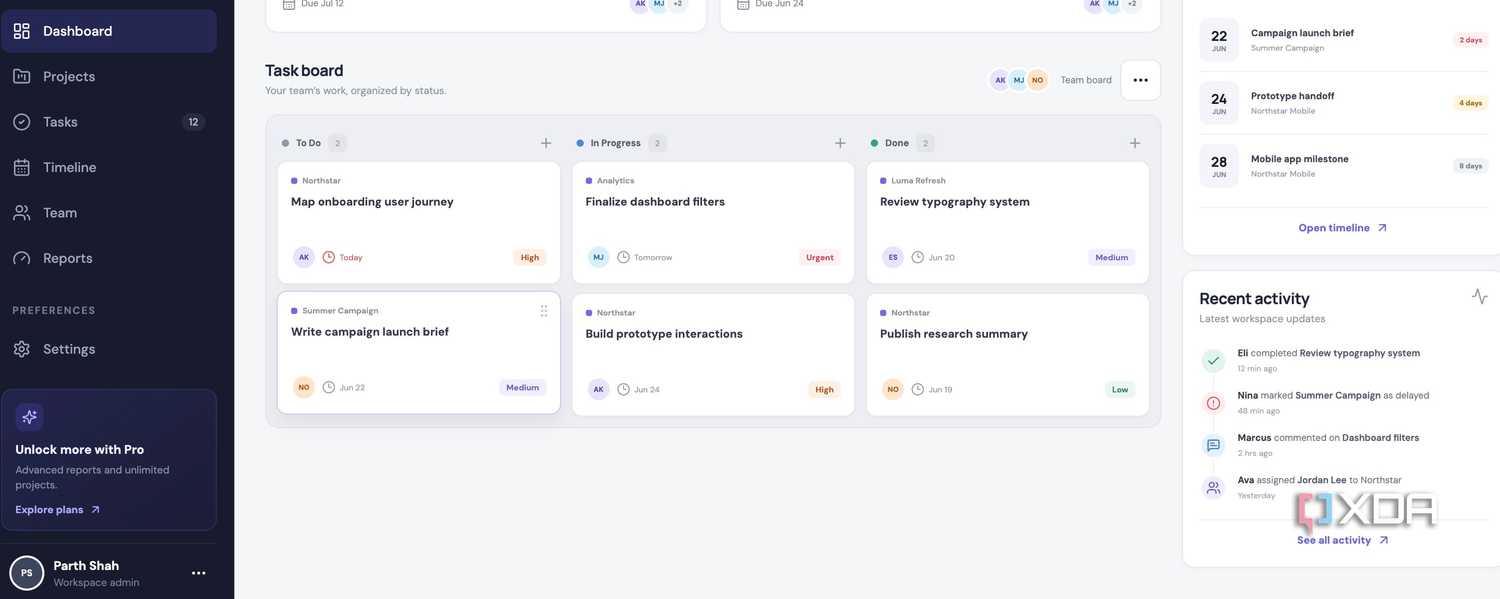Open the Mobile app milestone timeline entry

click(1343, 166)
